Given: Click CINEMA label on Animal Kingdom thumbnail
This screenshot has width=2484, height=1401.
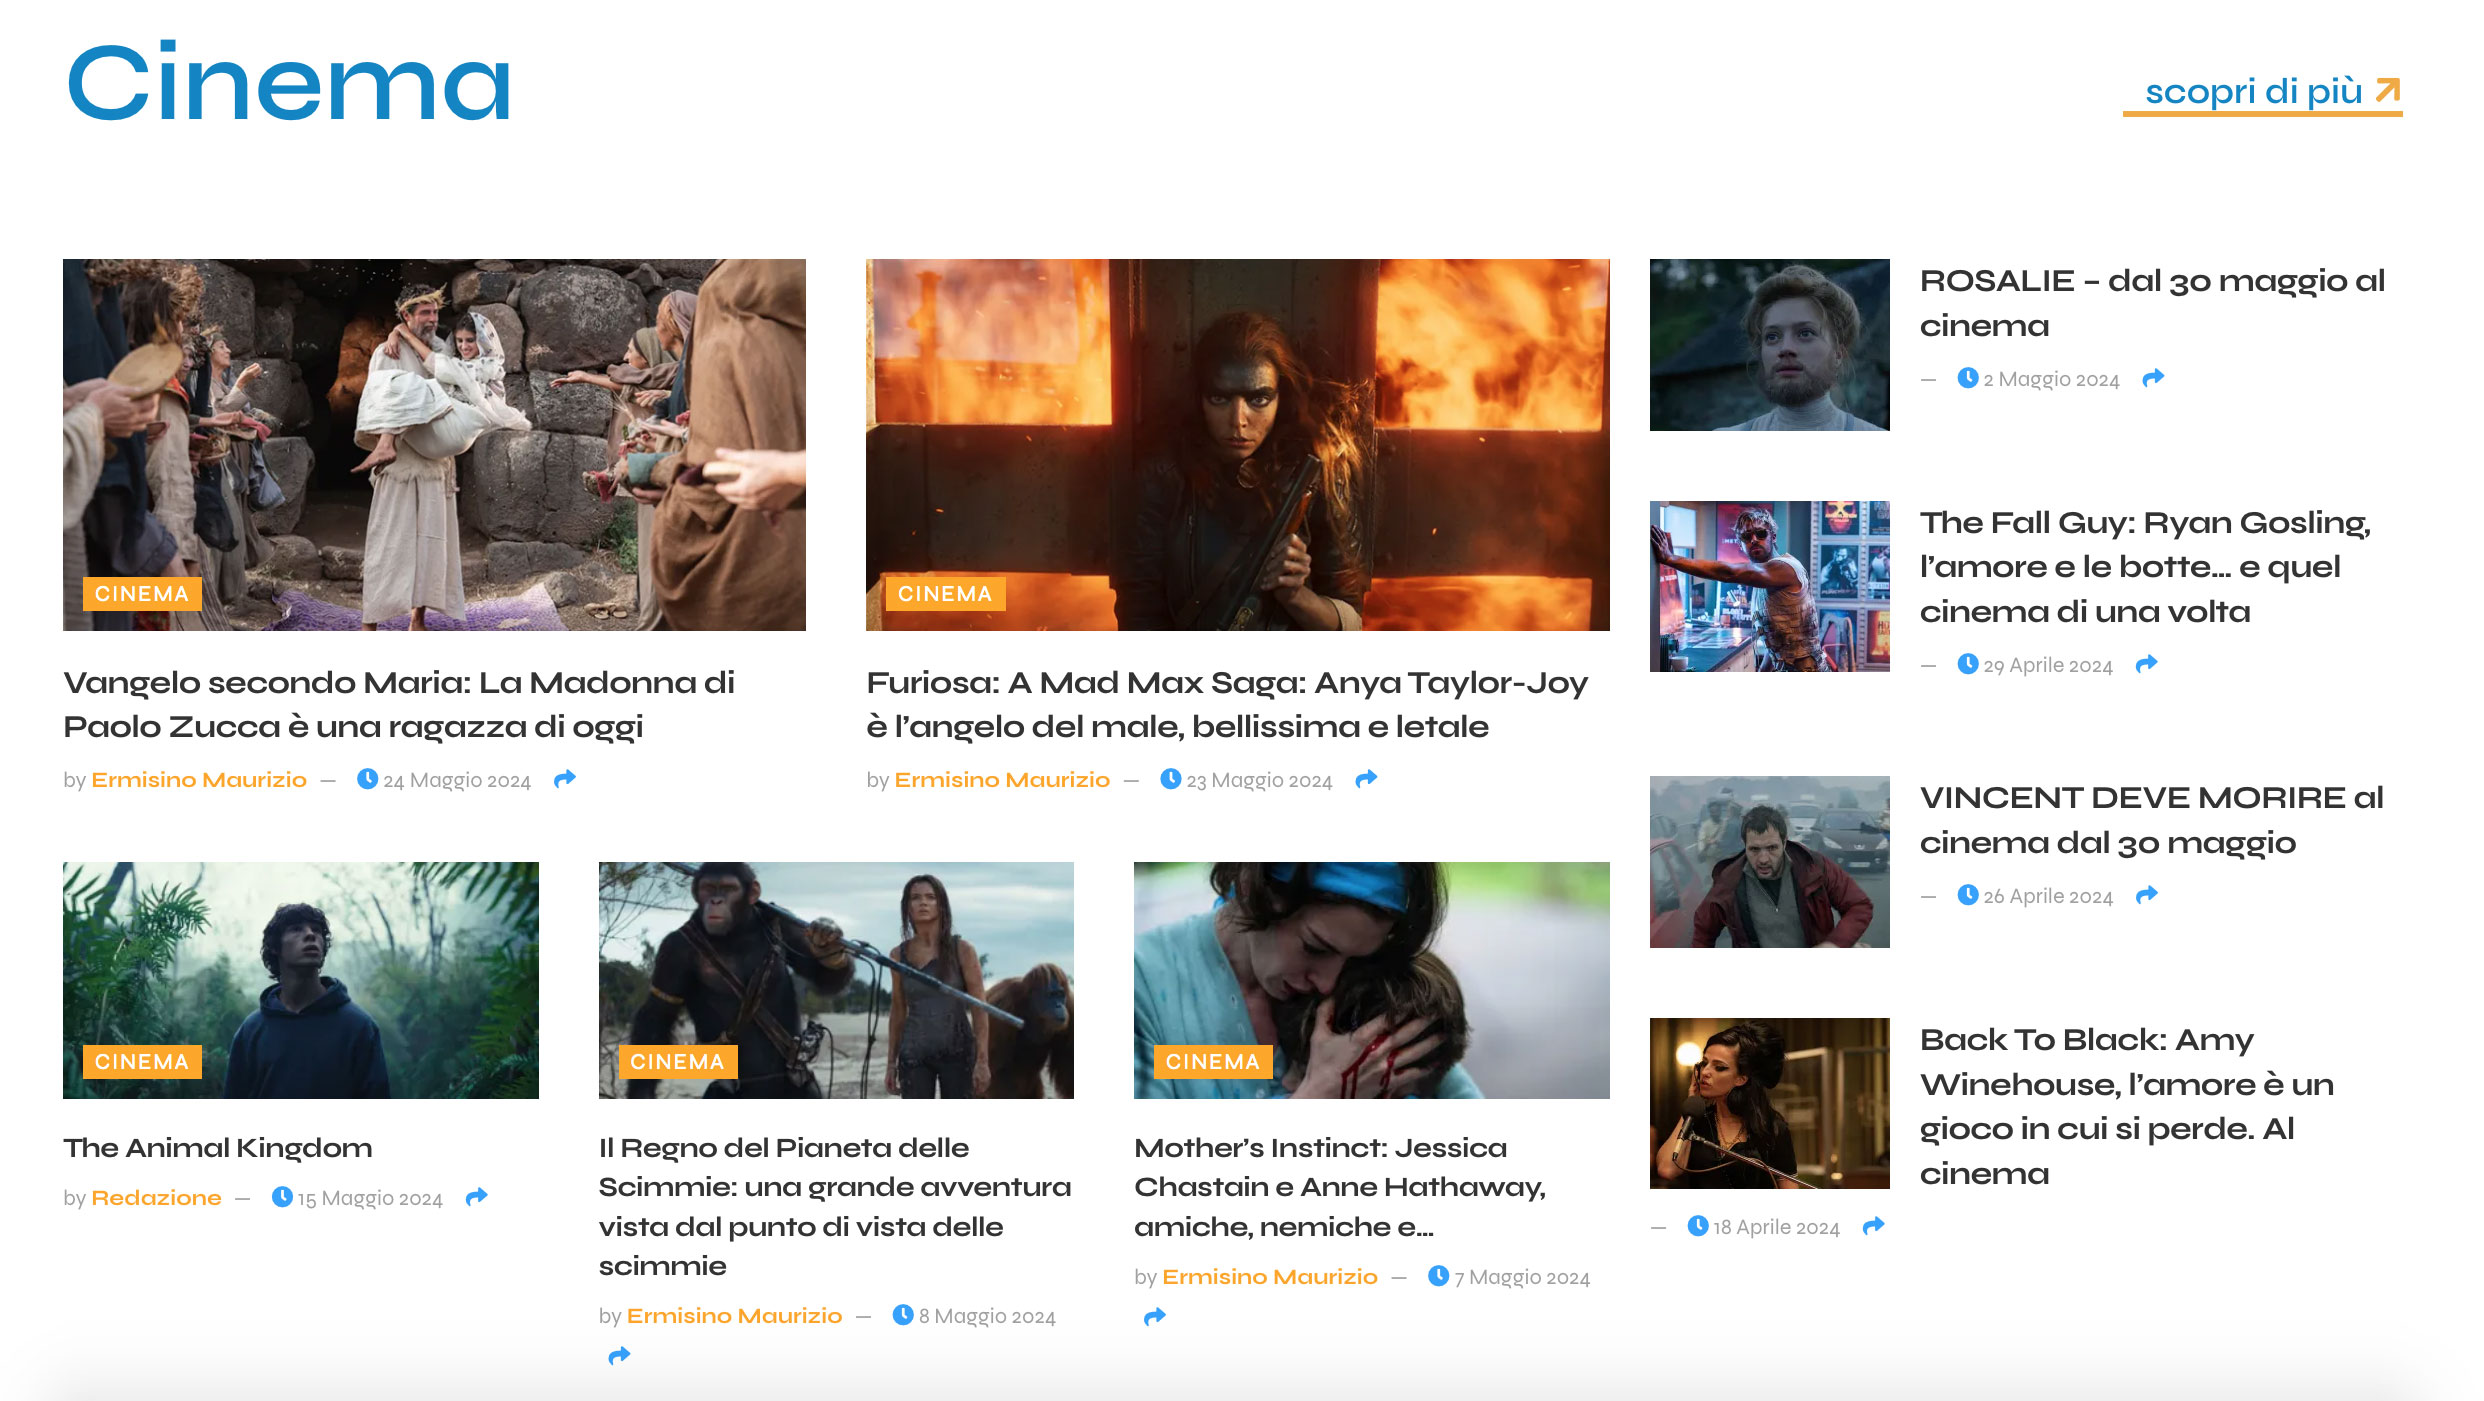Looking at the screenshot, I should (141, 1062).
